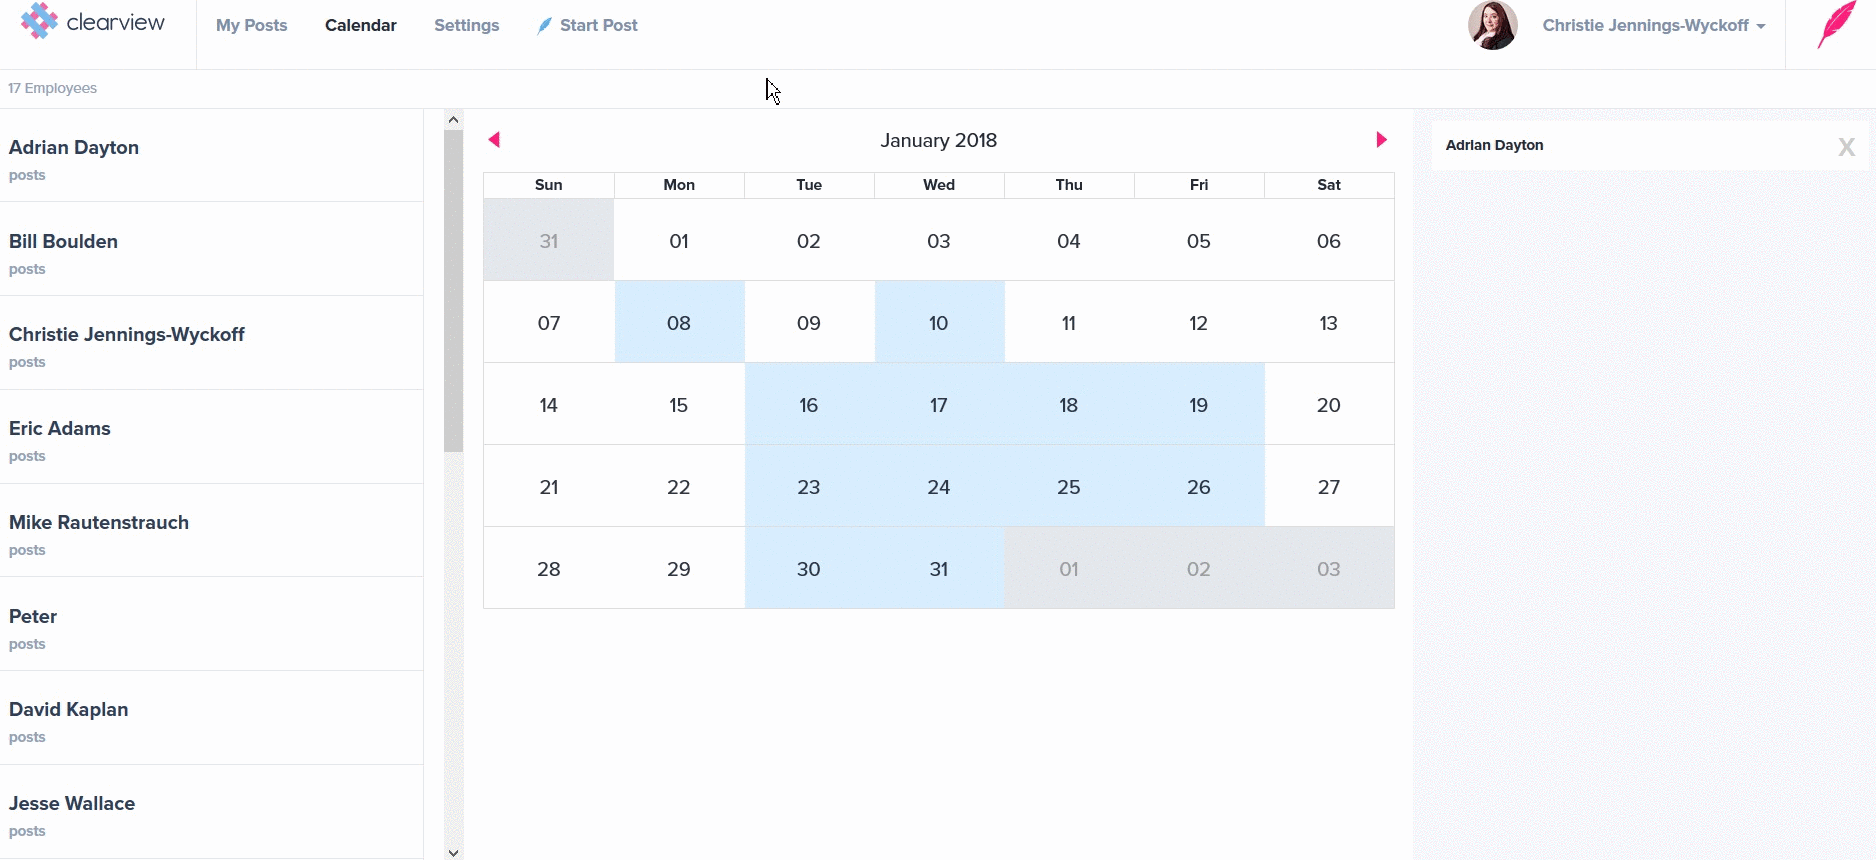This screenshot has height=860, width=1876.
Task: Click Christie's profile avatar photo
Action: click(x=1492, y=25)
